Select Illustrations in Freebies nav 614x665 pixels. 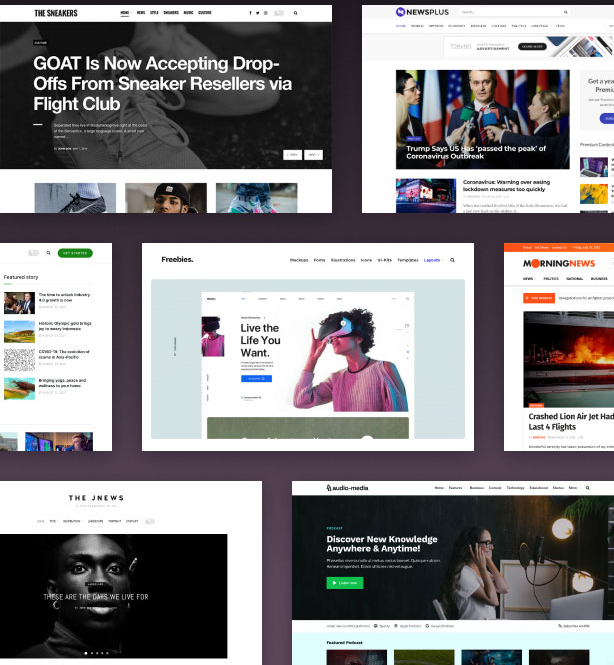point(343,260)
